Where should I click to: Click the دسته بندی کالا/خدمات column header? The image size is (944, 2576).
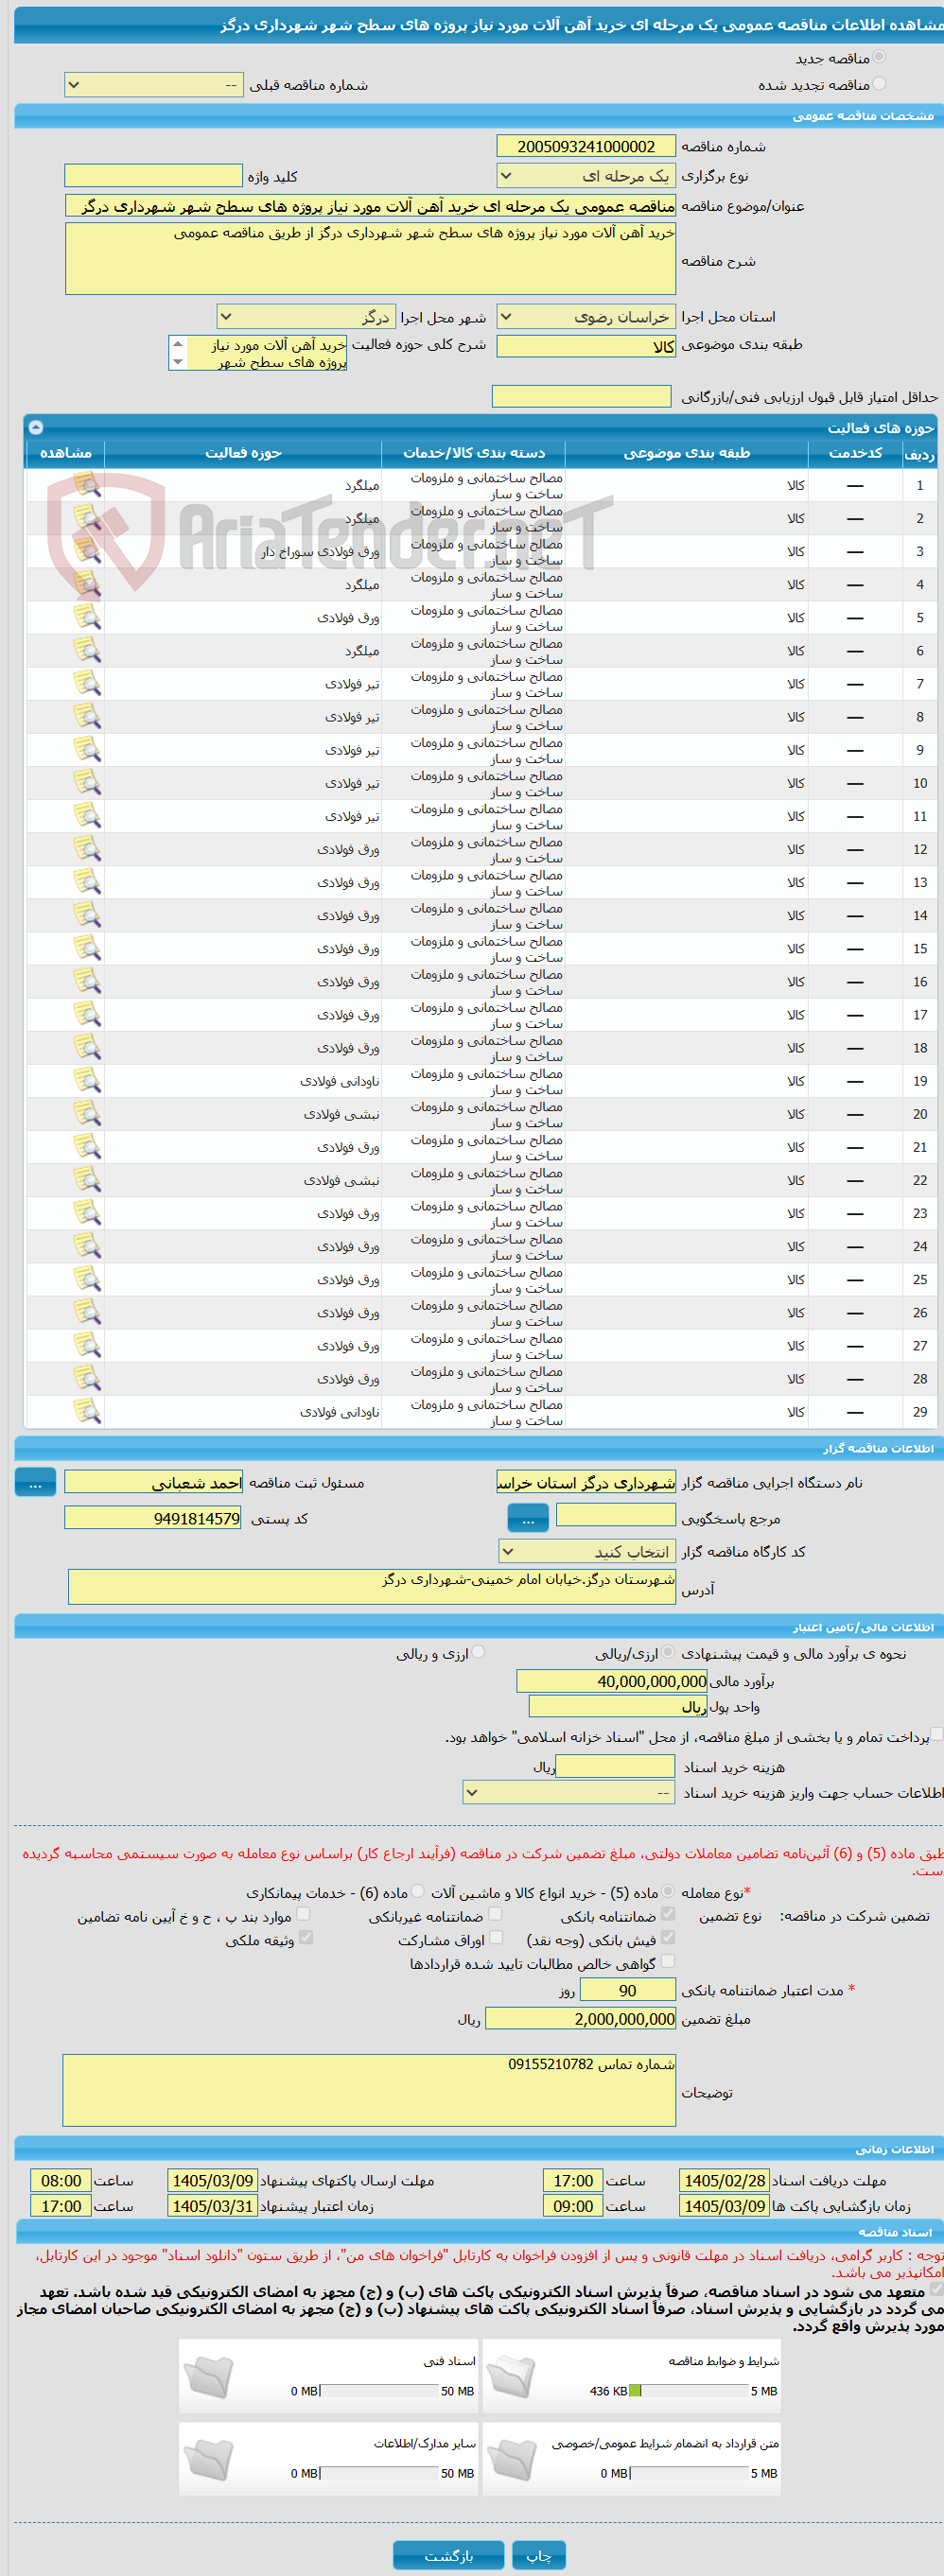tap(474, 453)
